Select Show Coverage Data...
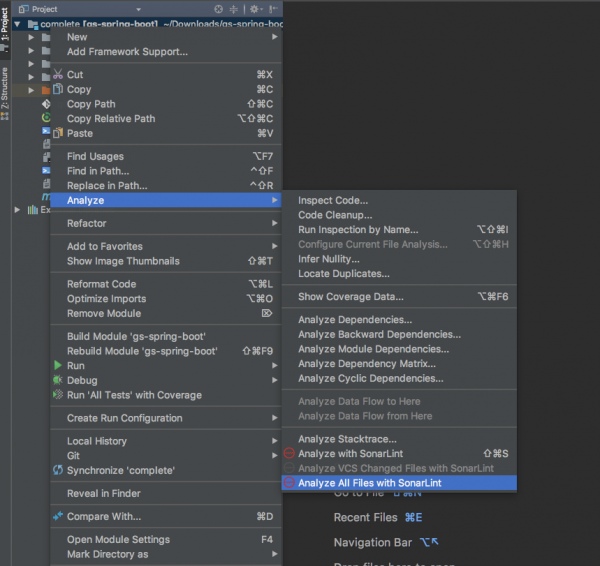 point(399,296)
